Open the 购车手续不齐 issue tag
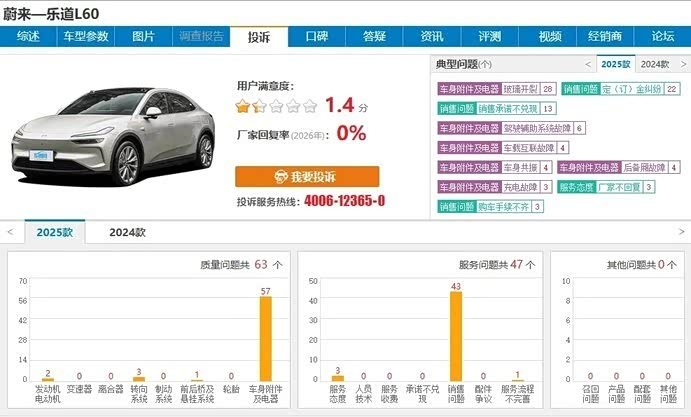691x417 pixels. point(490,207)
